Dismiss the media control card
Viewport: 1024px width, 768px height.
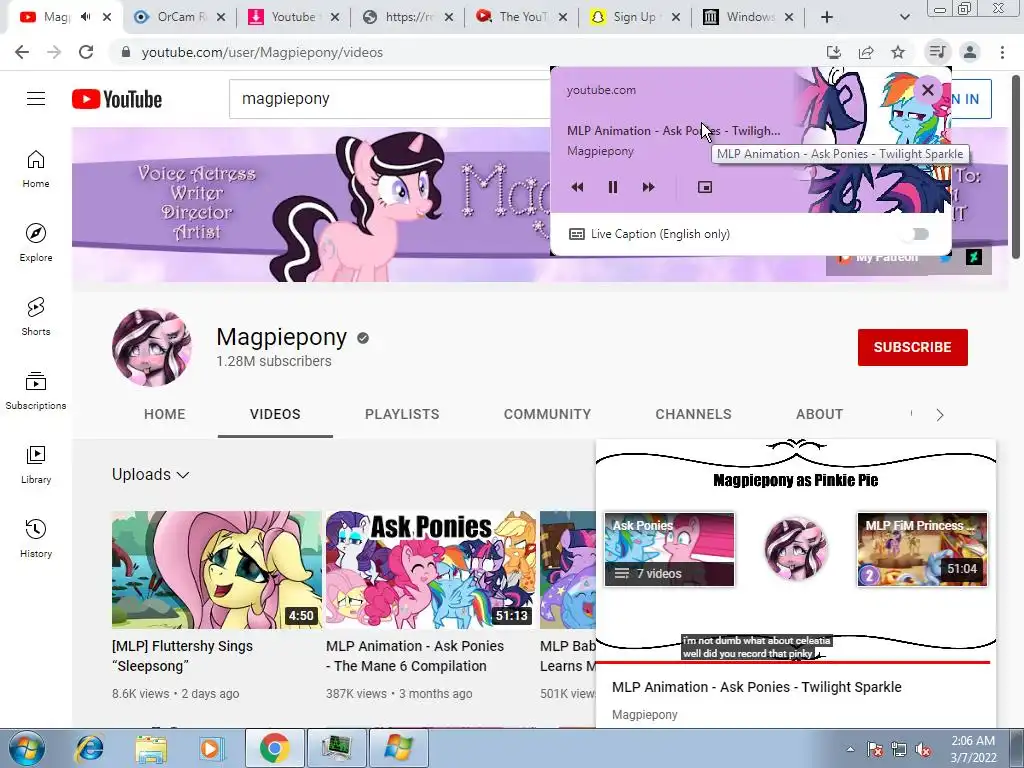(x=927, y=90)
